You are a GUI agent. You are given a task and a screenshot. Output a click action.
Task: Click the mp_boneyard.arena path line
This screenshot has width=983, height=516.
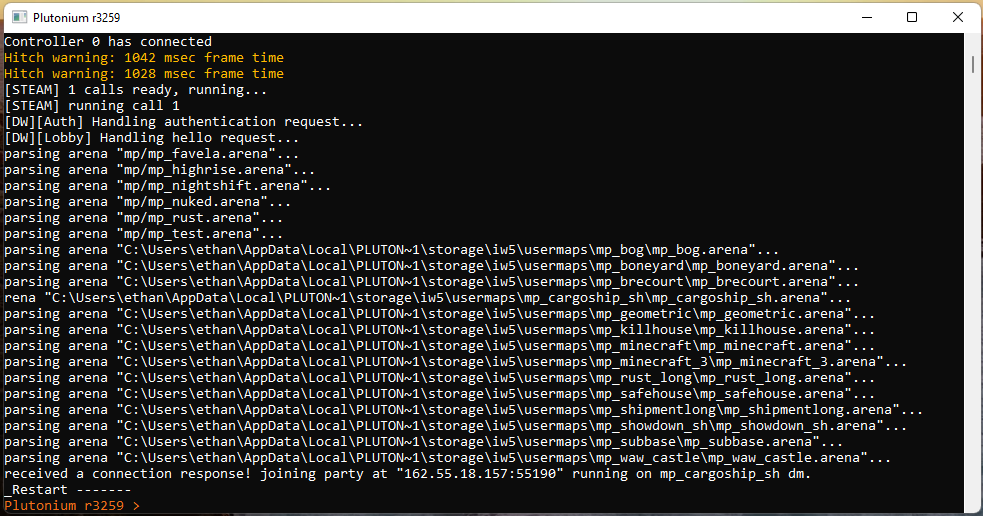pos(431,265)
